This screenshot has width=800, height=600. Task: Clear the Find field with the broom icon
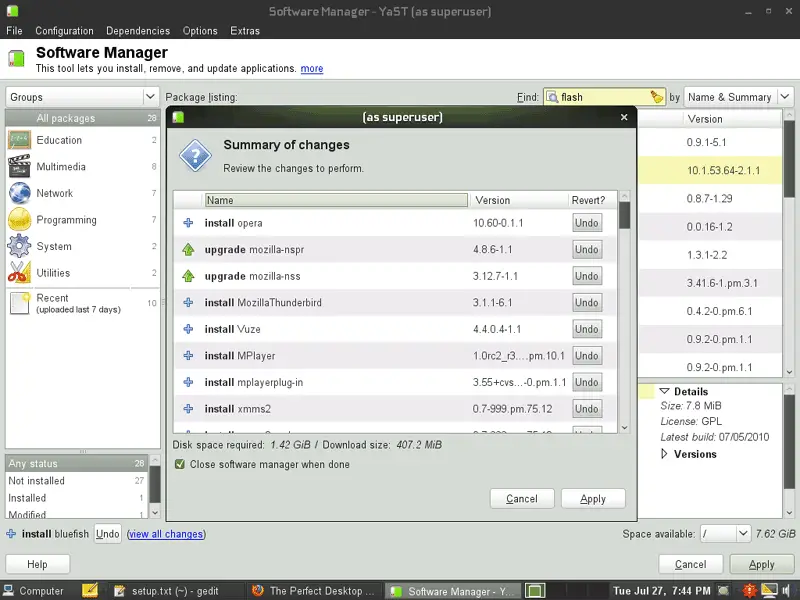[657, 97]
